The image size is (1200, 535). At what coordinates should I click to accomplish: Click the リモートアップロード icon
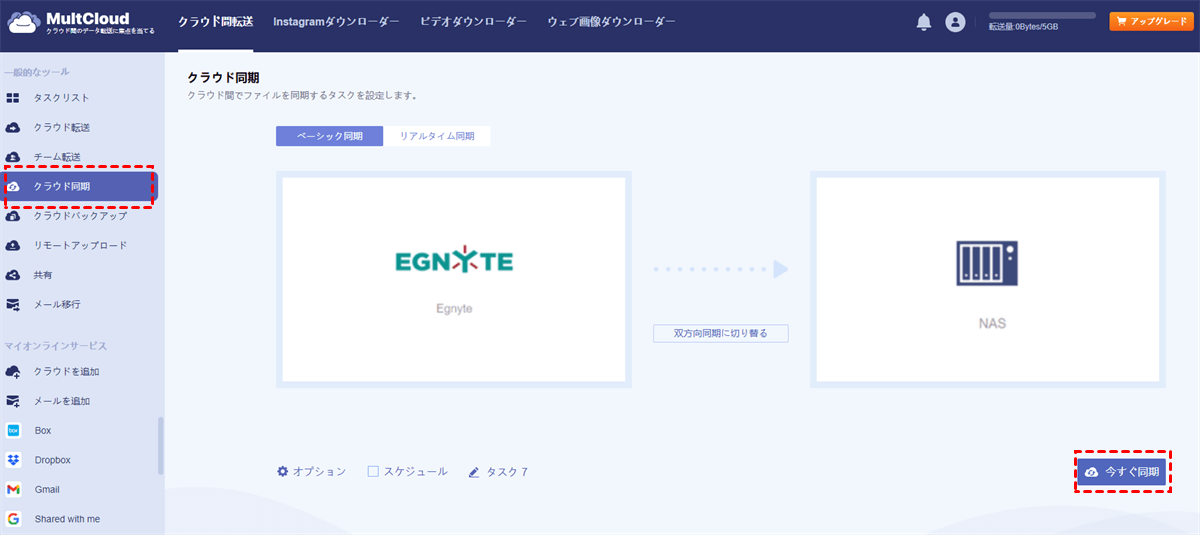13,245
